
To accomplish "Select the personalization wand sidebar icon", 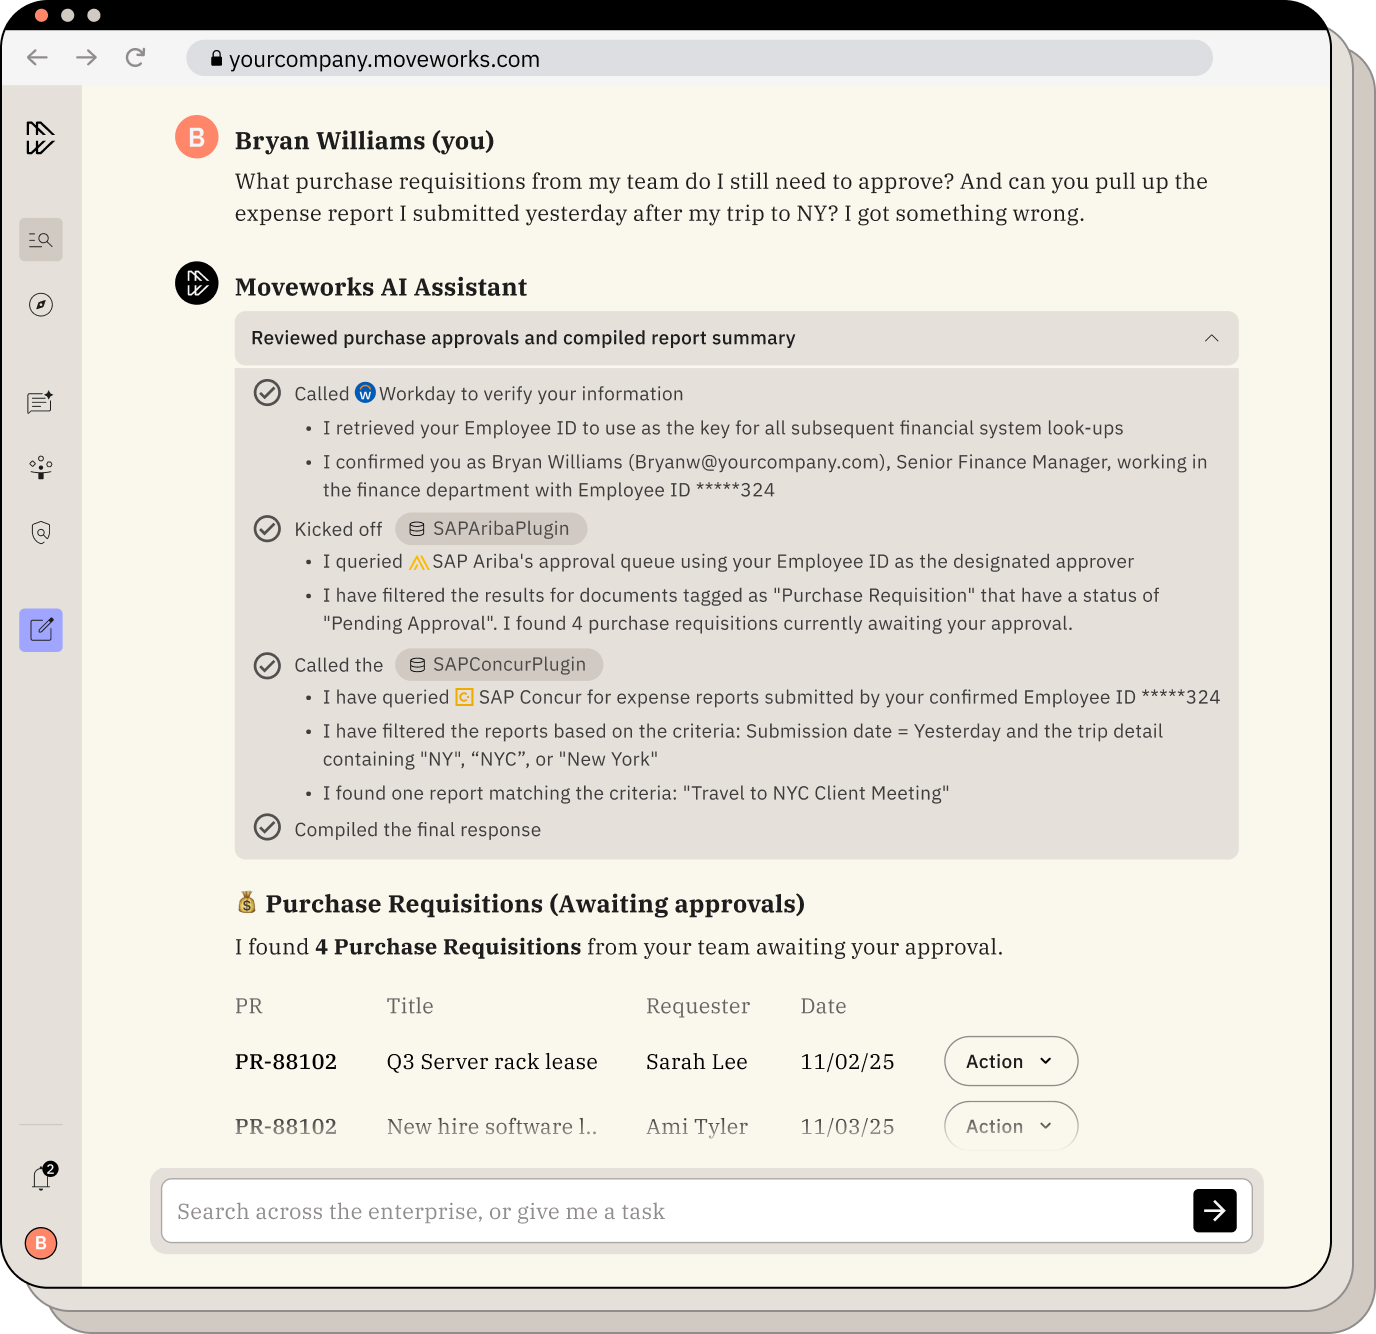I will click(x=40, y=467).
